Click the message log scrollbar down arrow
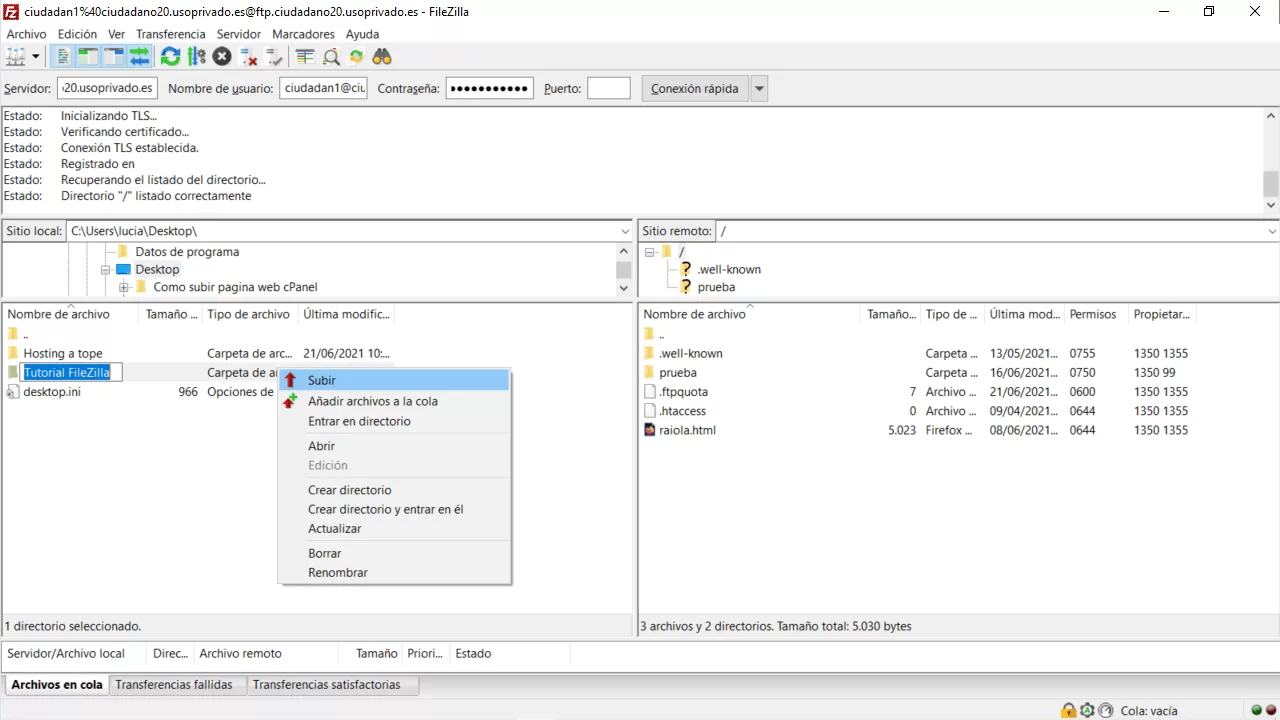The image size is (1280, 720). pos(1271,205)
